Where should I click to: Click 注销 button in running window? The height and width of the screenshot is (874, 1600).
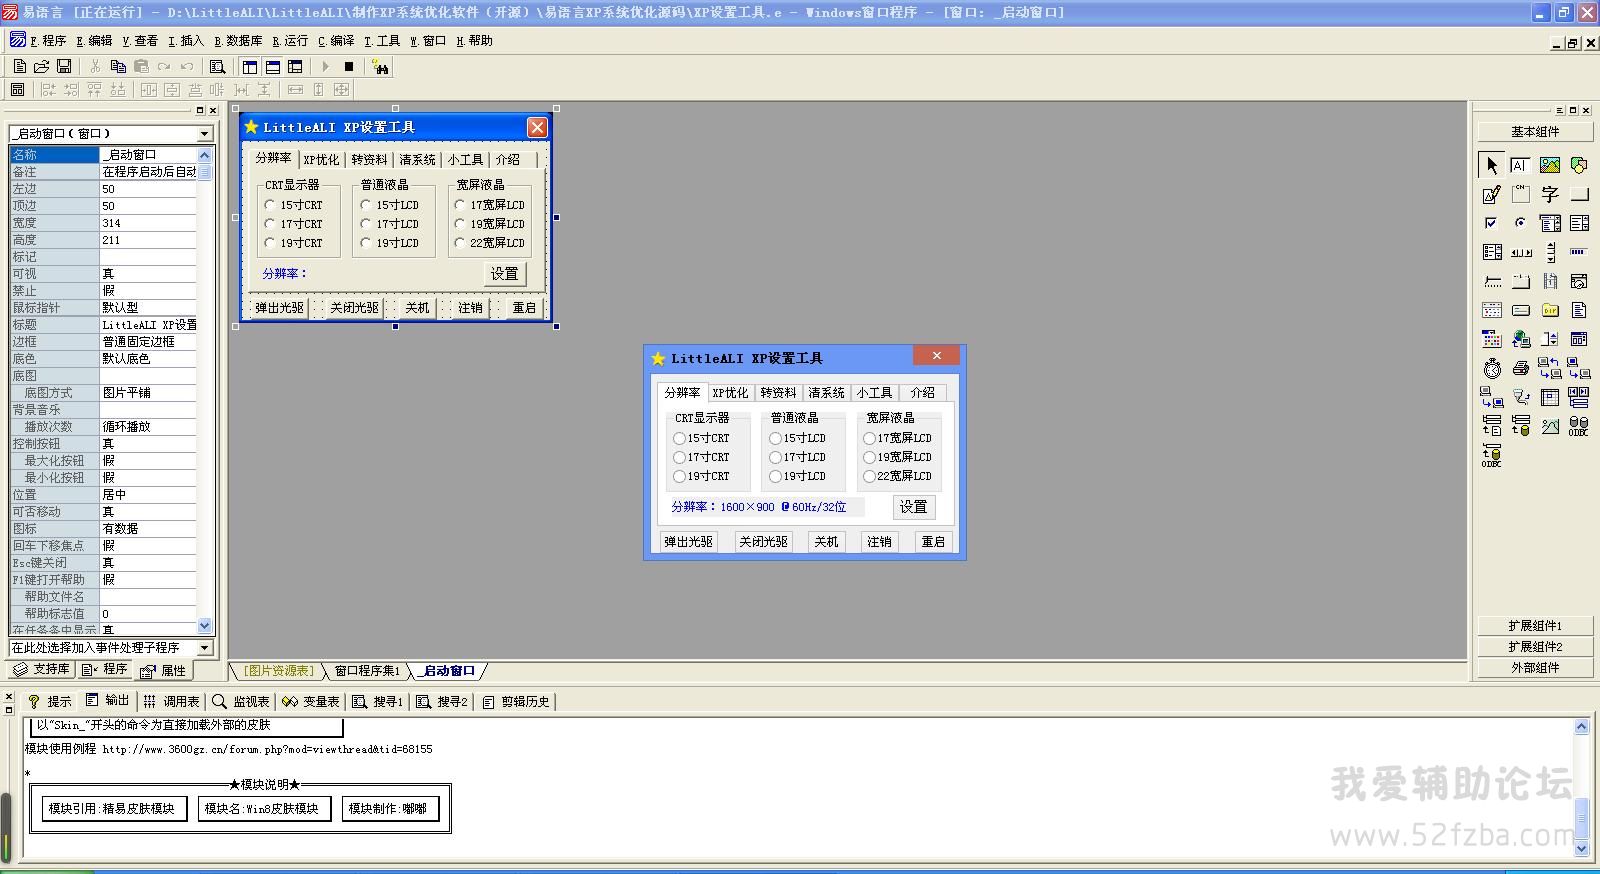point(879,541)
